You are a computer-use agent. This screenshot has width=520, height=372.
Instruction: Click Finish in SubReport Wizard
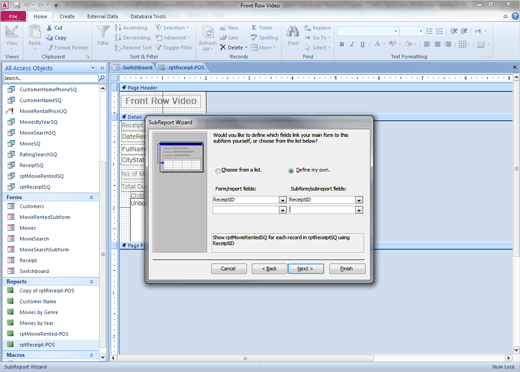(x=347, y=269)
